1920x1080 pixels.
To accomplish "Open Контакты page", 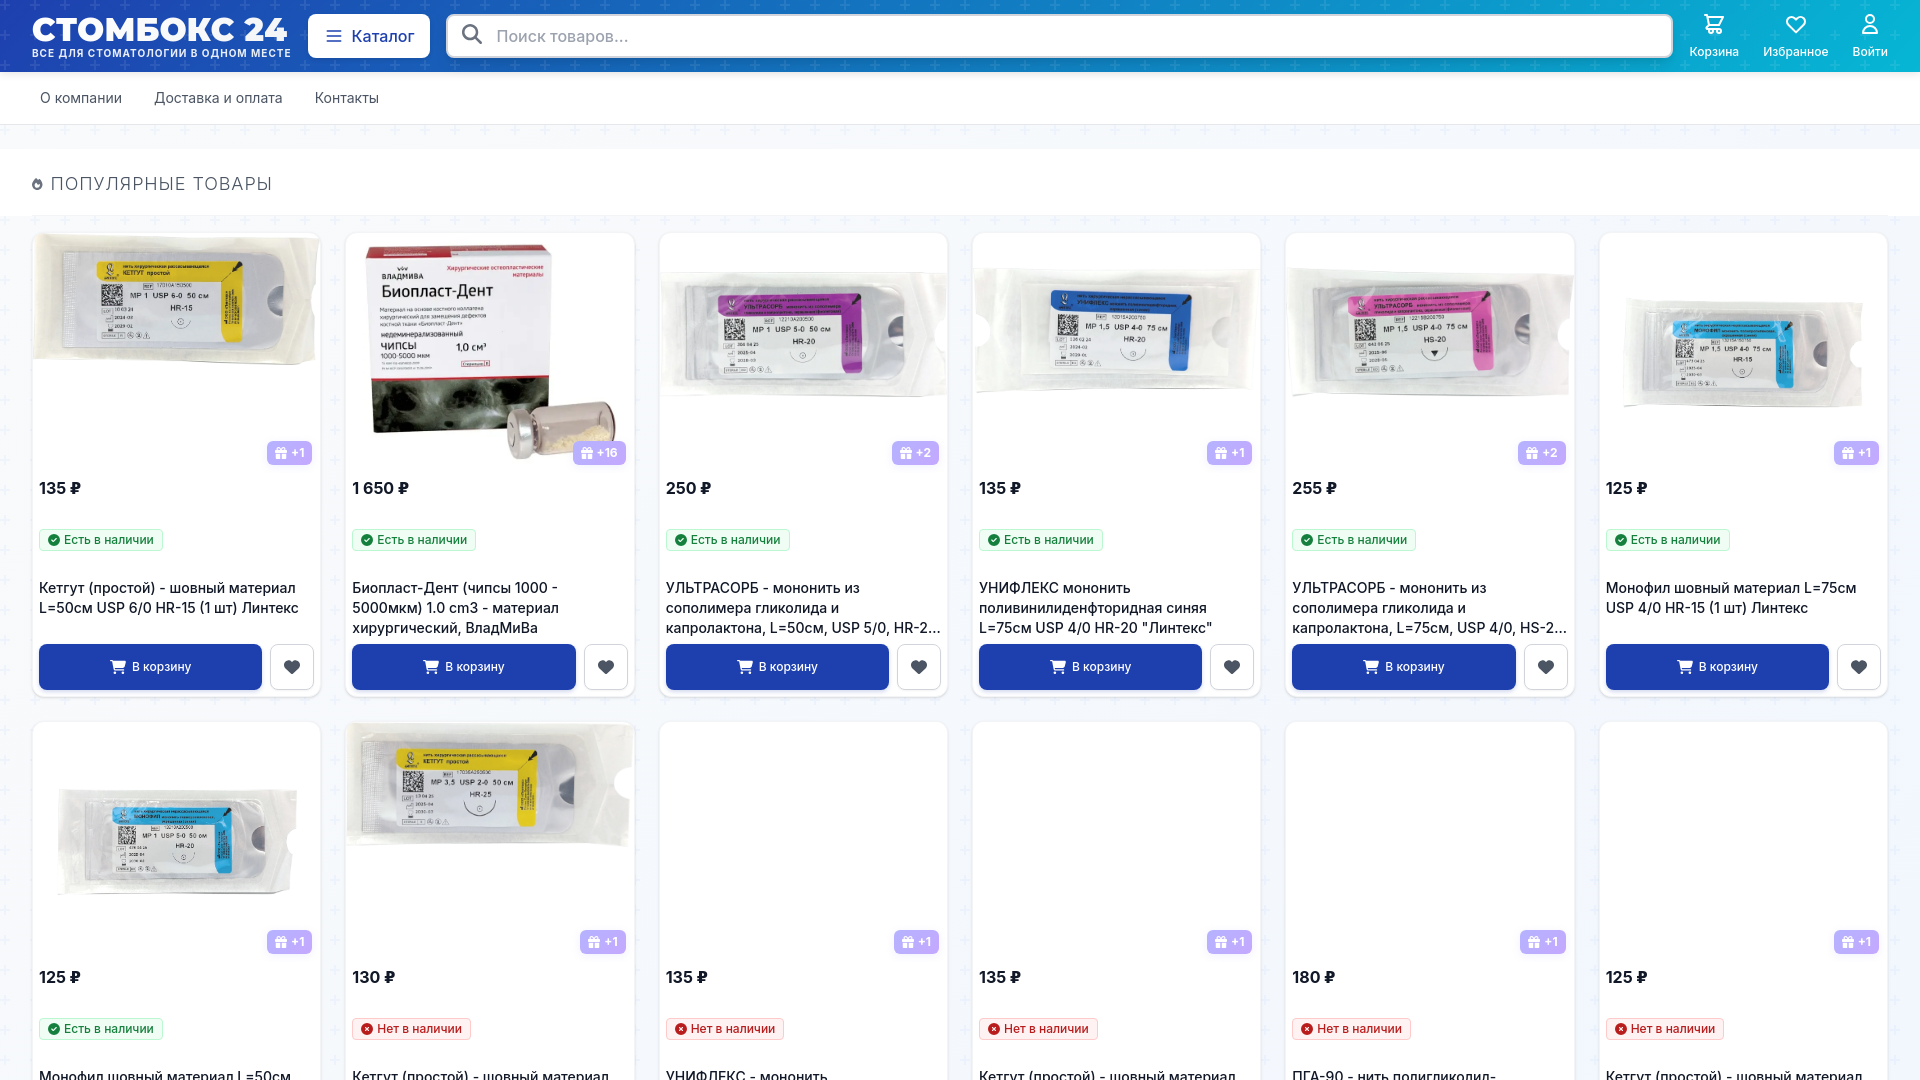I will [347, 98].
